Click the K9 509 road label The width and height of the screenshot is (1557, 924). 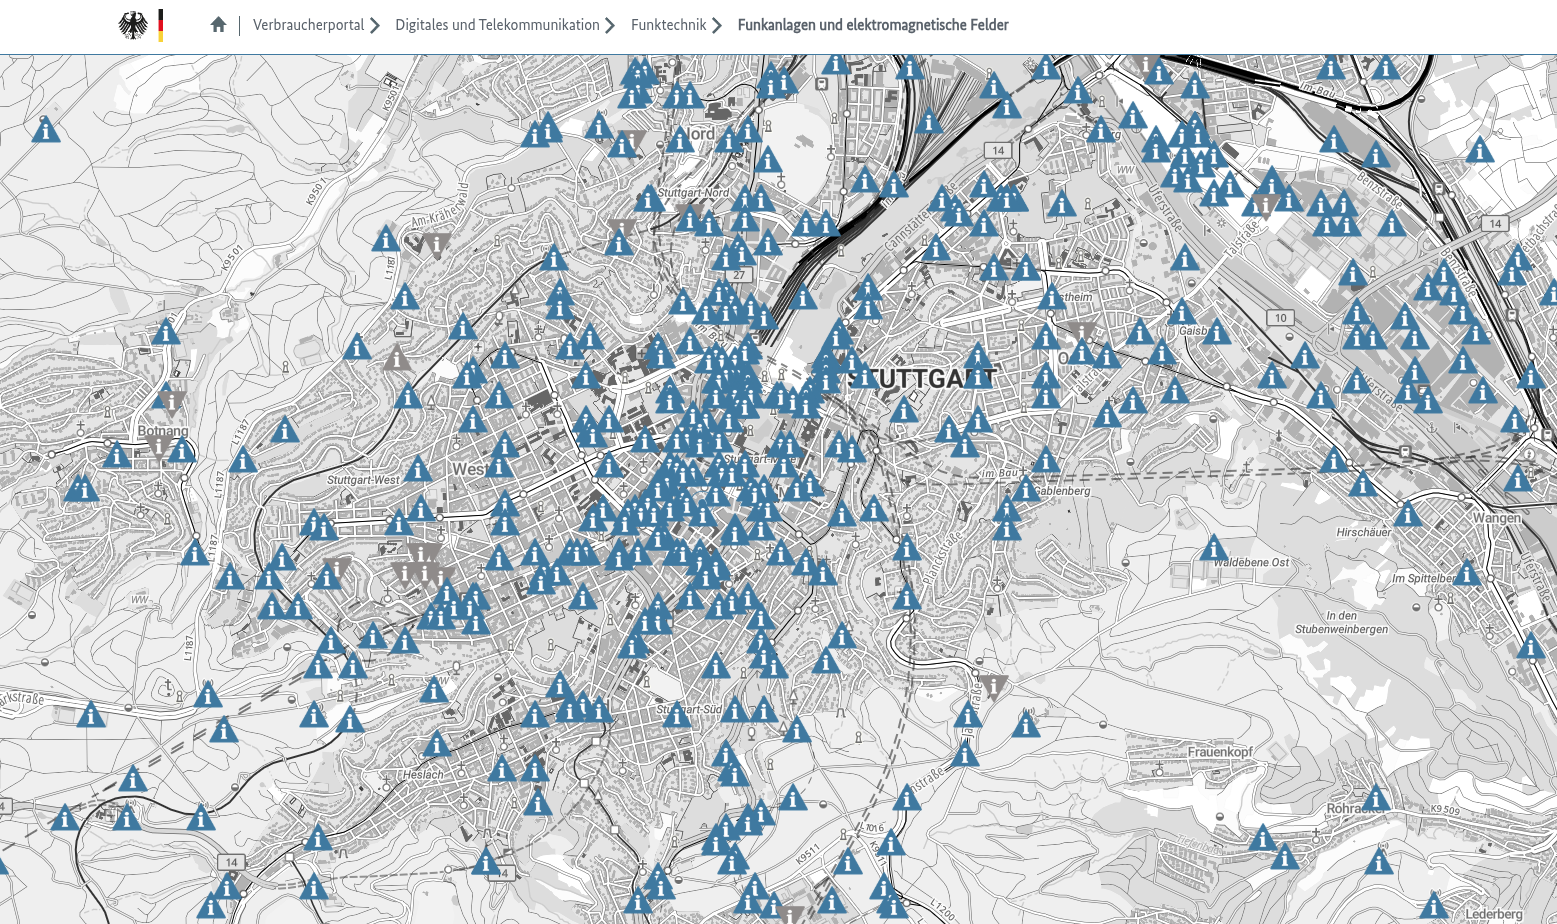click(x=1444, y=809)
